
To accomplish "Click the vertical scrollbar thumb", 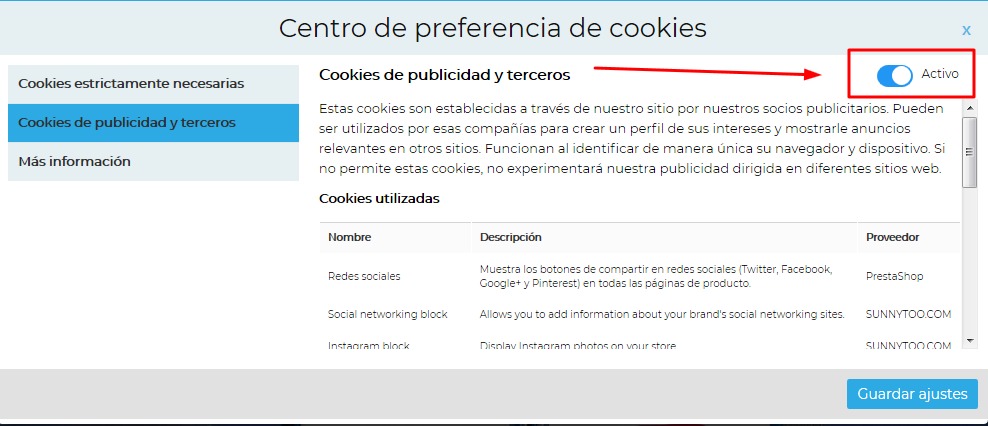I will [x=969, y=152].
